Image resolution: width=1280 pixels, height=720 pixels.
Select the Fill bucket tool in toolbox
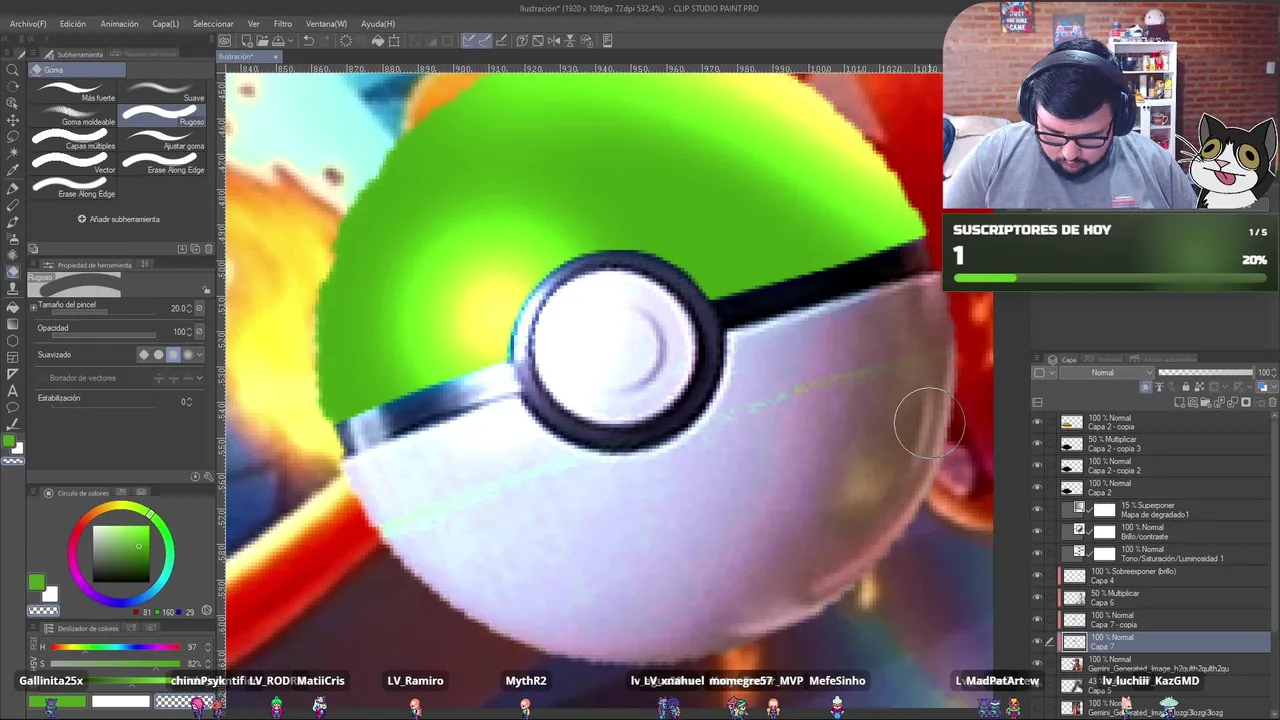coord(13,307)
